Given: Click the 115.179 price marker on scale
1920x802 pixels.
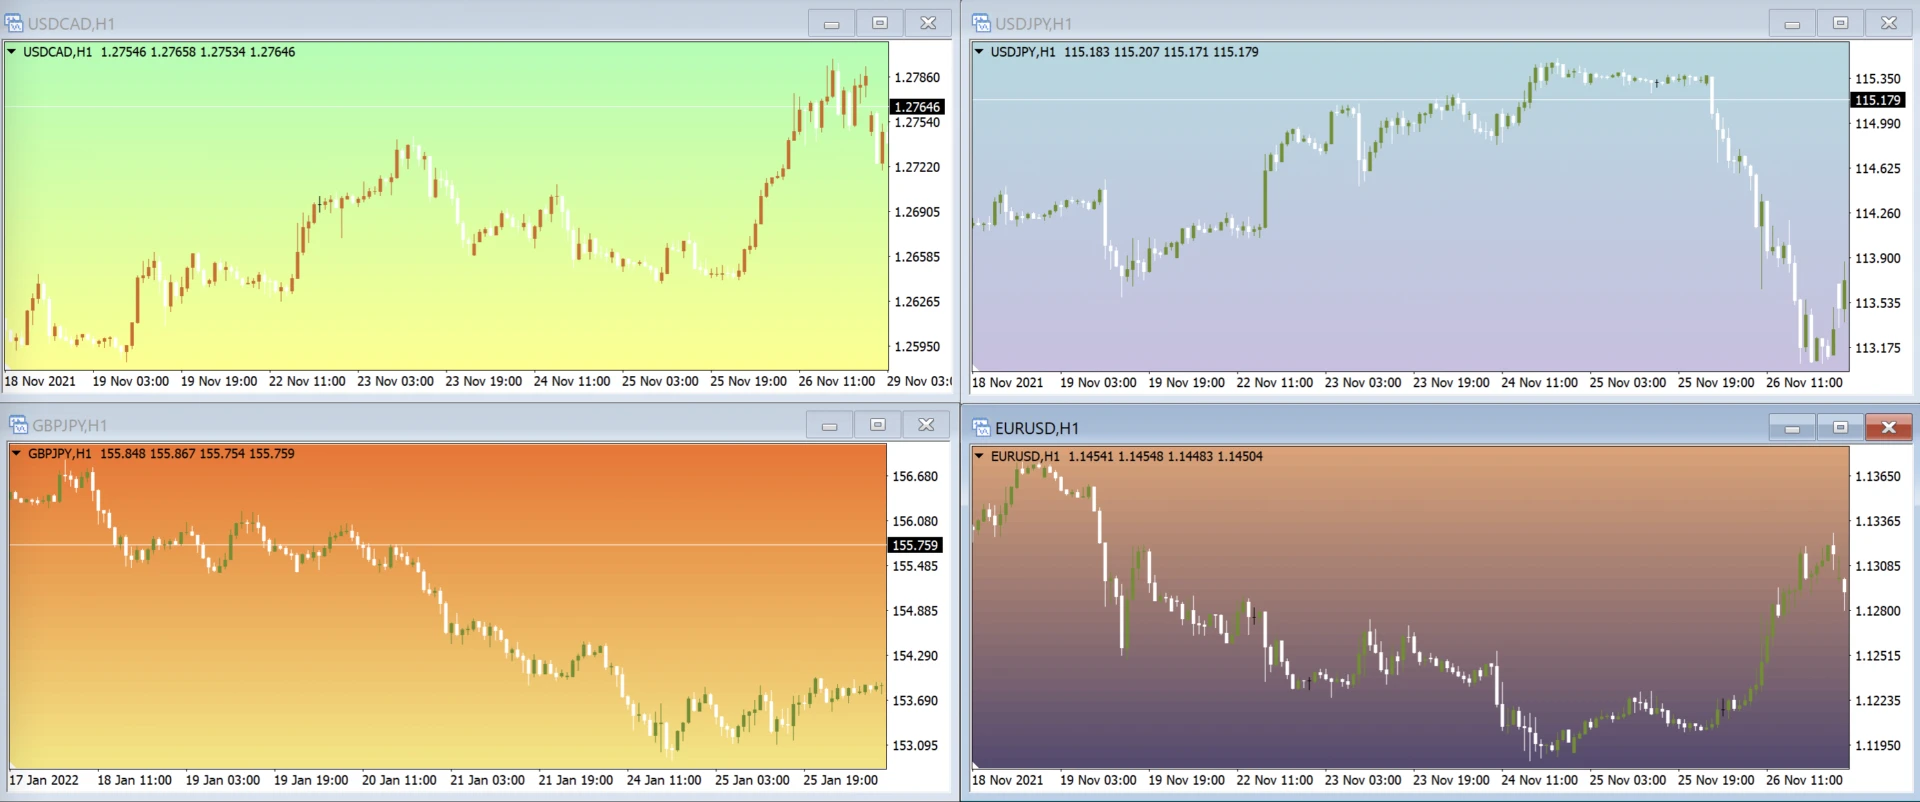Looking at the screenshot, I should (1877, 100).
